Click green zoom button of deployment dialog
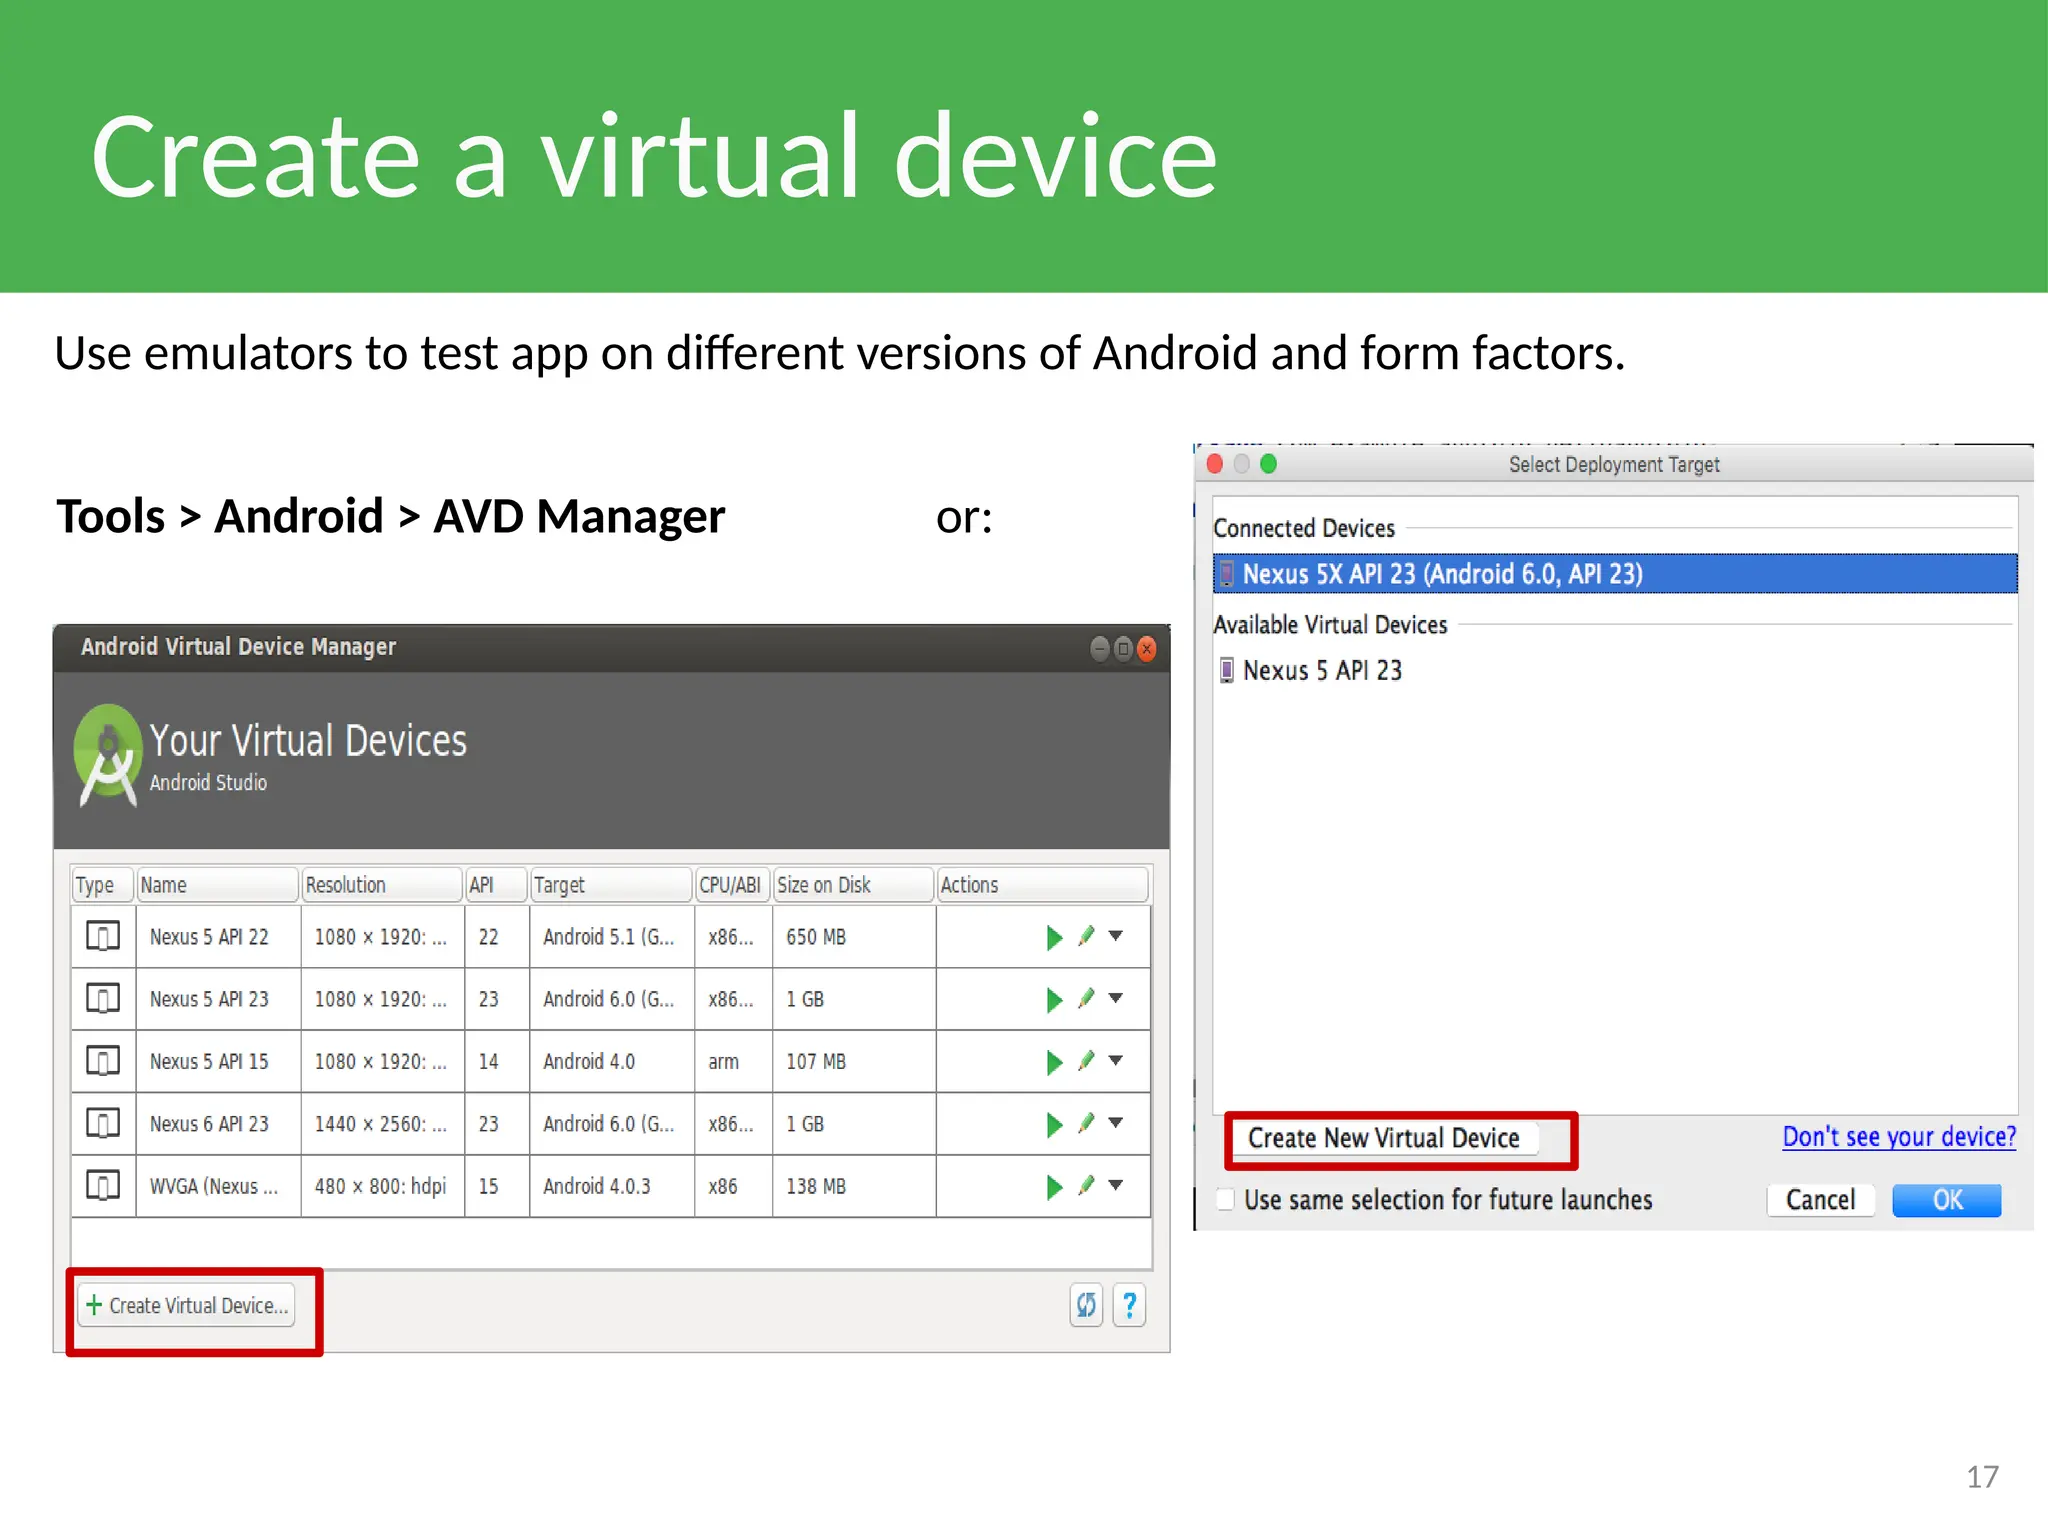The width and height of the screenshot is (2048, 1536). [1268, 464]
